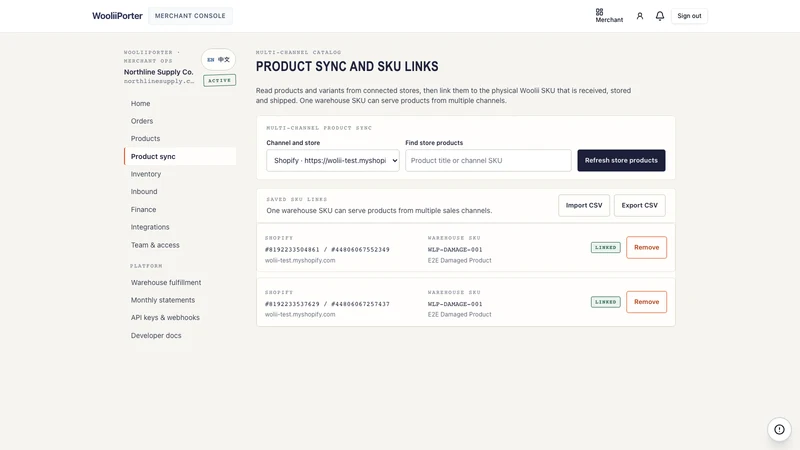
Task: Focus the Find store products field
Action: coord(488,160)
